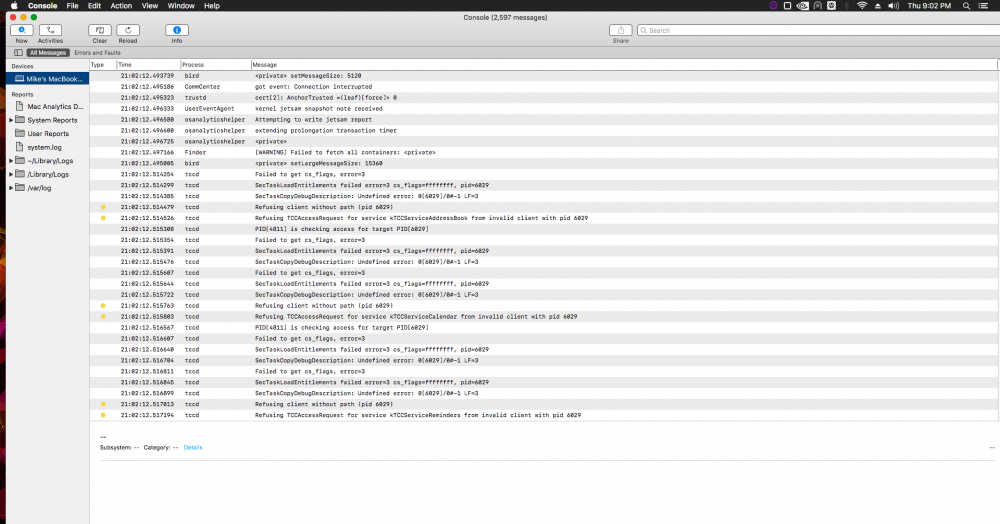The height and width of the screenshot is (524, 1000).
Task: Expand /var/log folder
Action: (x=11, y=188)
